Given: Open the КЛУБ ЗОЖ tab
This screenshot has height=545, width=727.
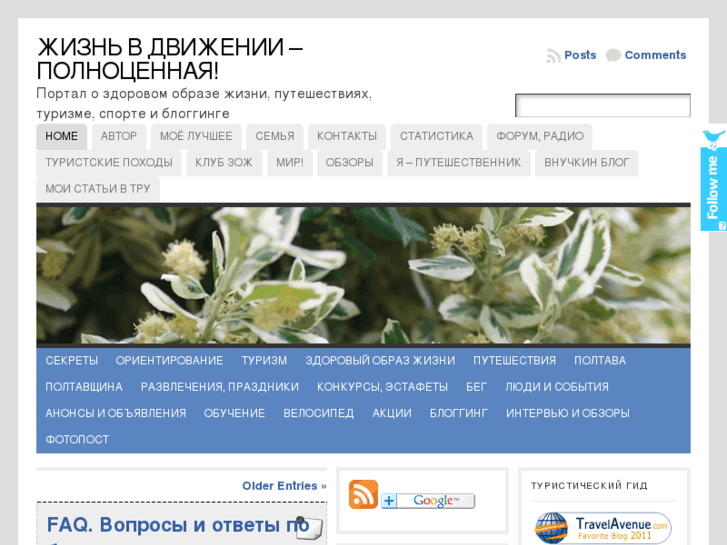Looking at the screenshot, I should click(223, 163).
